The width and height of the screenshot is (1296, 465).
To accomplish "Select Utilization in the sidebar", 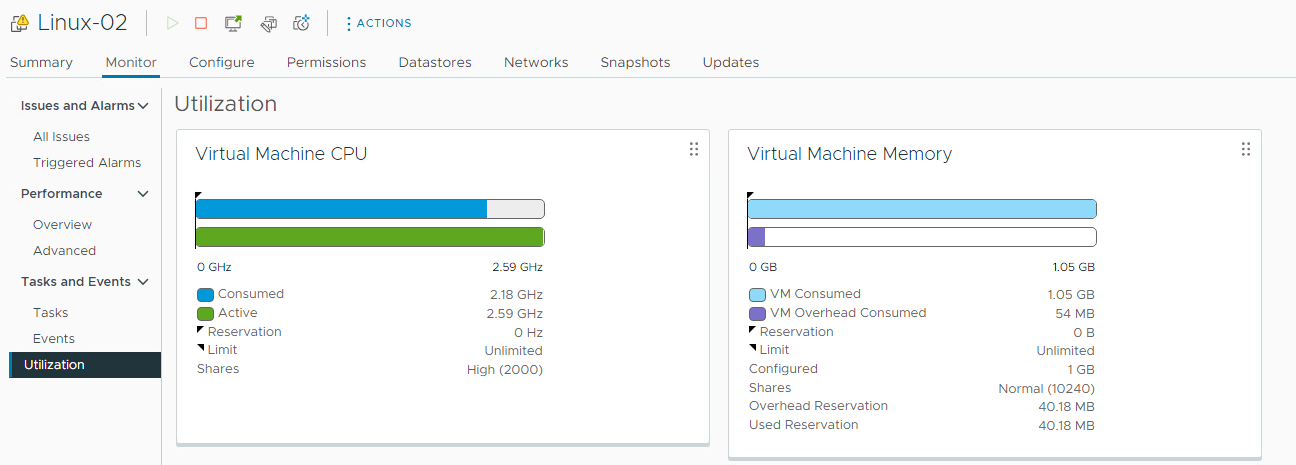I will pos(85,365).
